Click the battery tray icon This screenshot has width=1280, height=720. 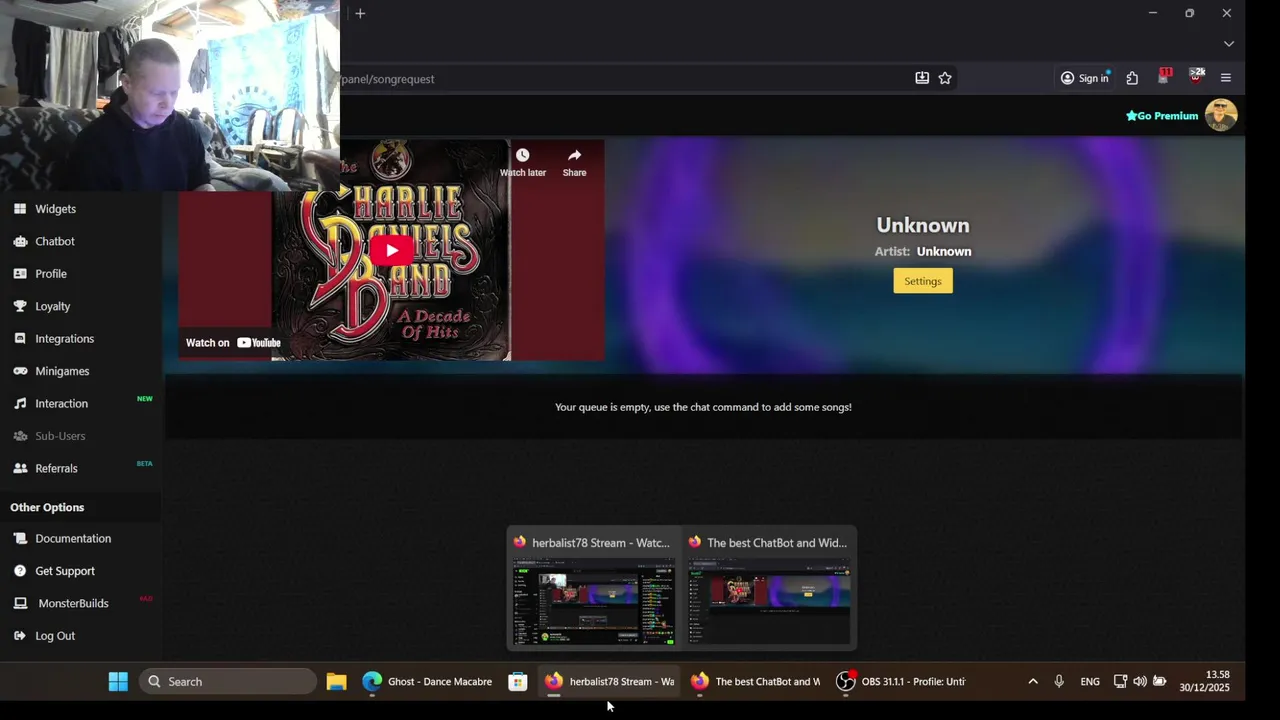point(1160,682)
